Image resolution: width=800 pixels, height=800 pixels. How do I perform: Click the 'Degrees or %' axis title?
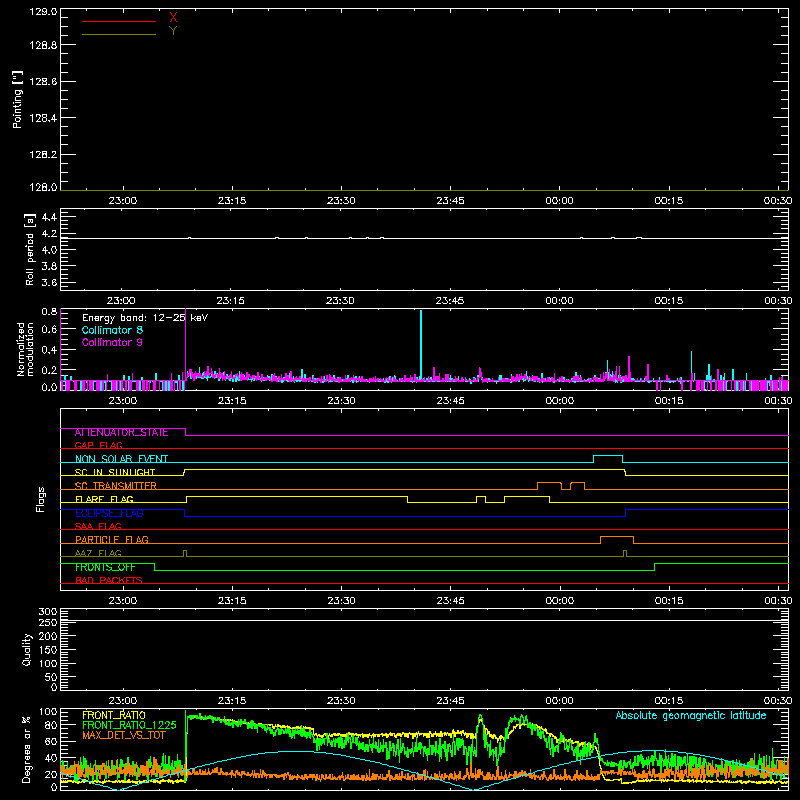point(27,750)
